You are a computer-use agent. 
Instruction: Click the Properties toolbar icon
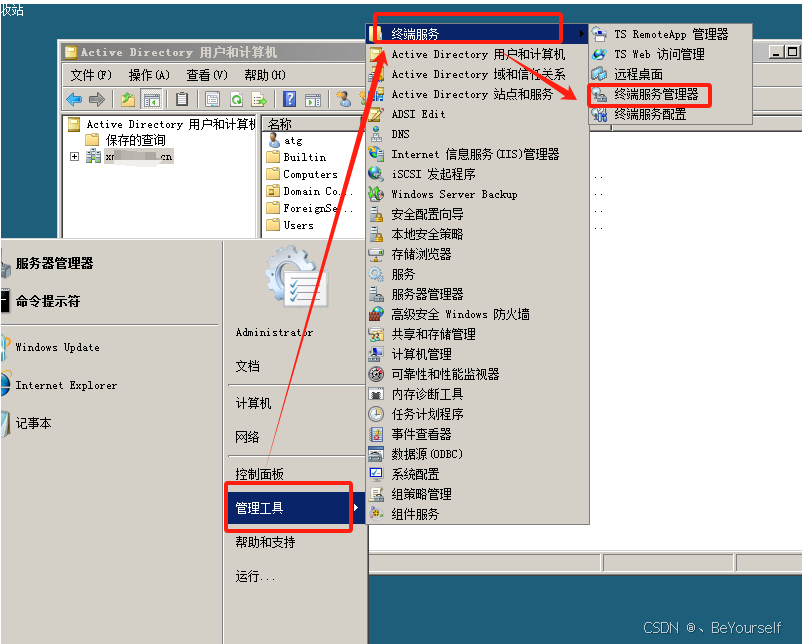click(x=212, y=99)
